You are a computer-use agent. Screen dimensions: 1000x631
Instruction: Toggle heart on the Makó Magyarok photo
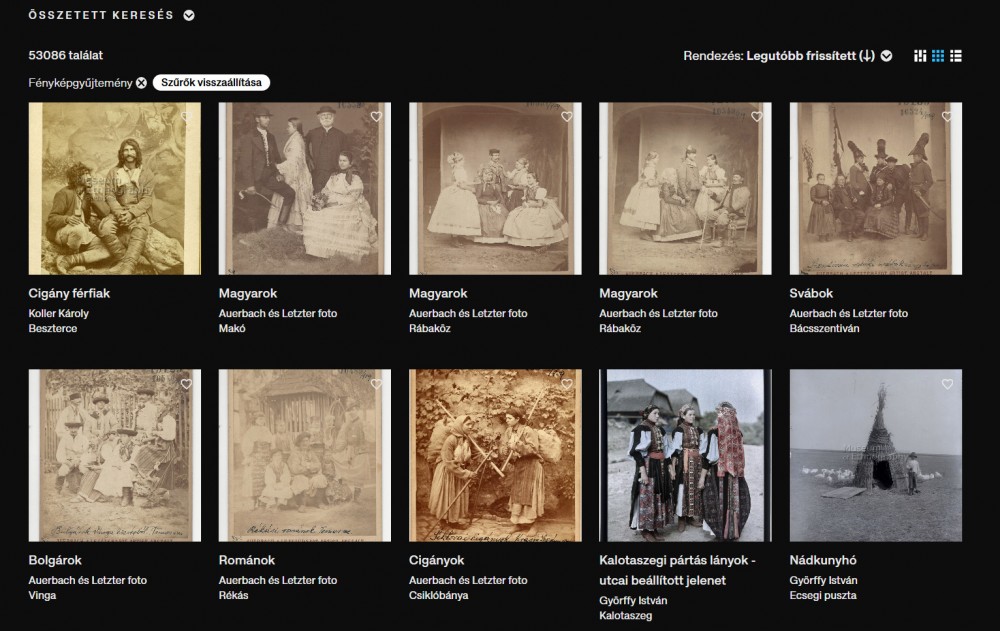tap(376, 117)
